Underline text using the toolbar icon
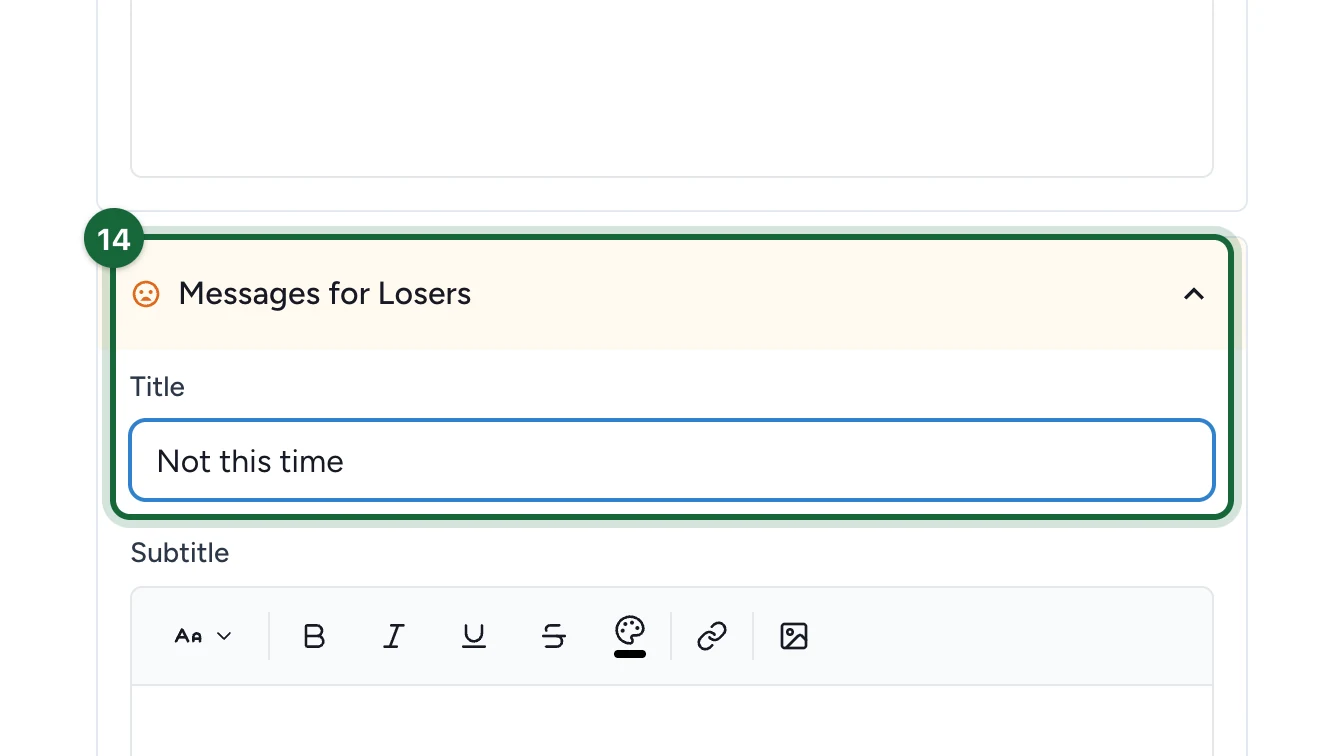Screen dimensions: 1344x756 [x=474, y=636]
